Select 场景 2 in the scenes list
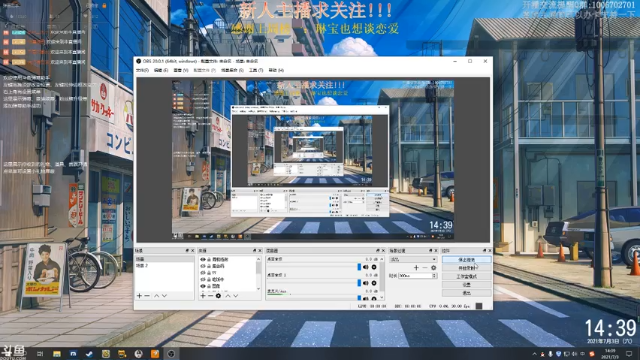Image resolution: width=640 pixels, height=360 pixels. (165, 266)
